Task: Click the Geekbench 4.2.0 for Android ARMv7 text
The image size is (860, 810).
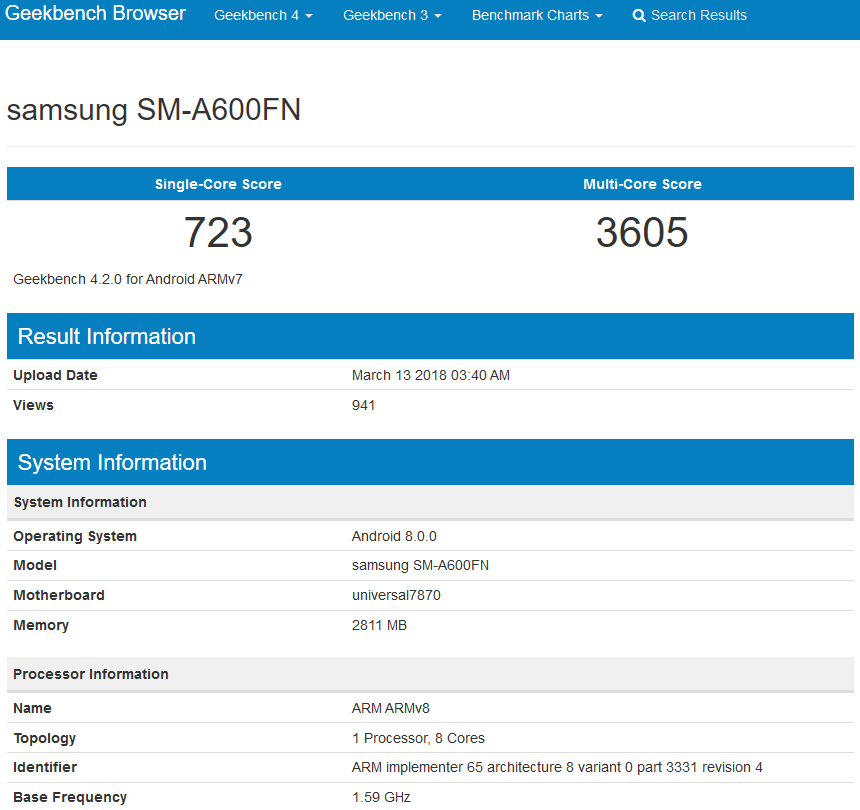Action: click(128, 279)
